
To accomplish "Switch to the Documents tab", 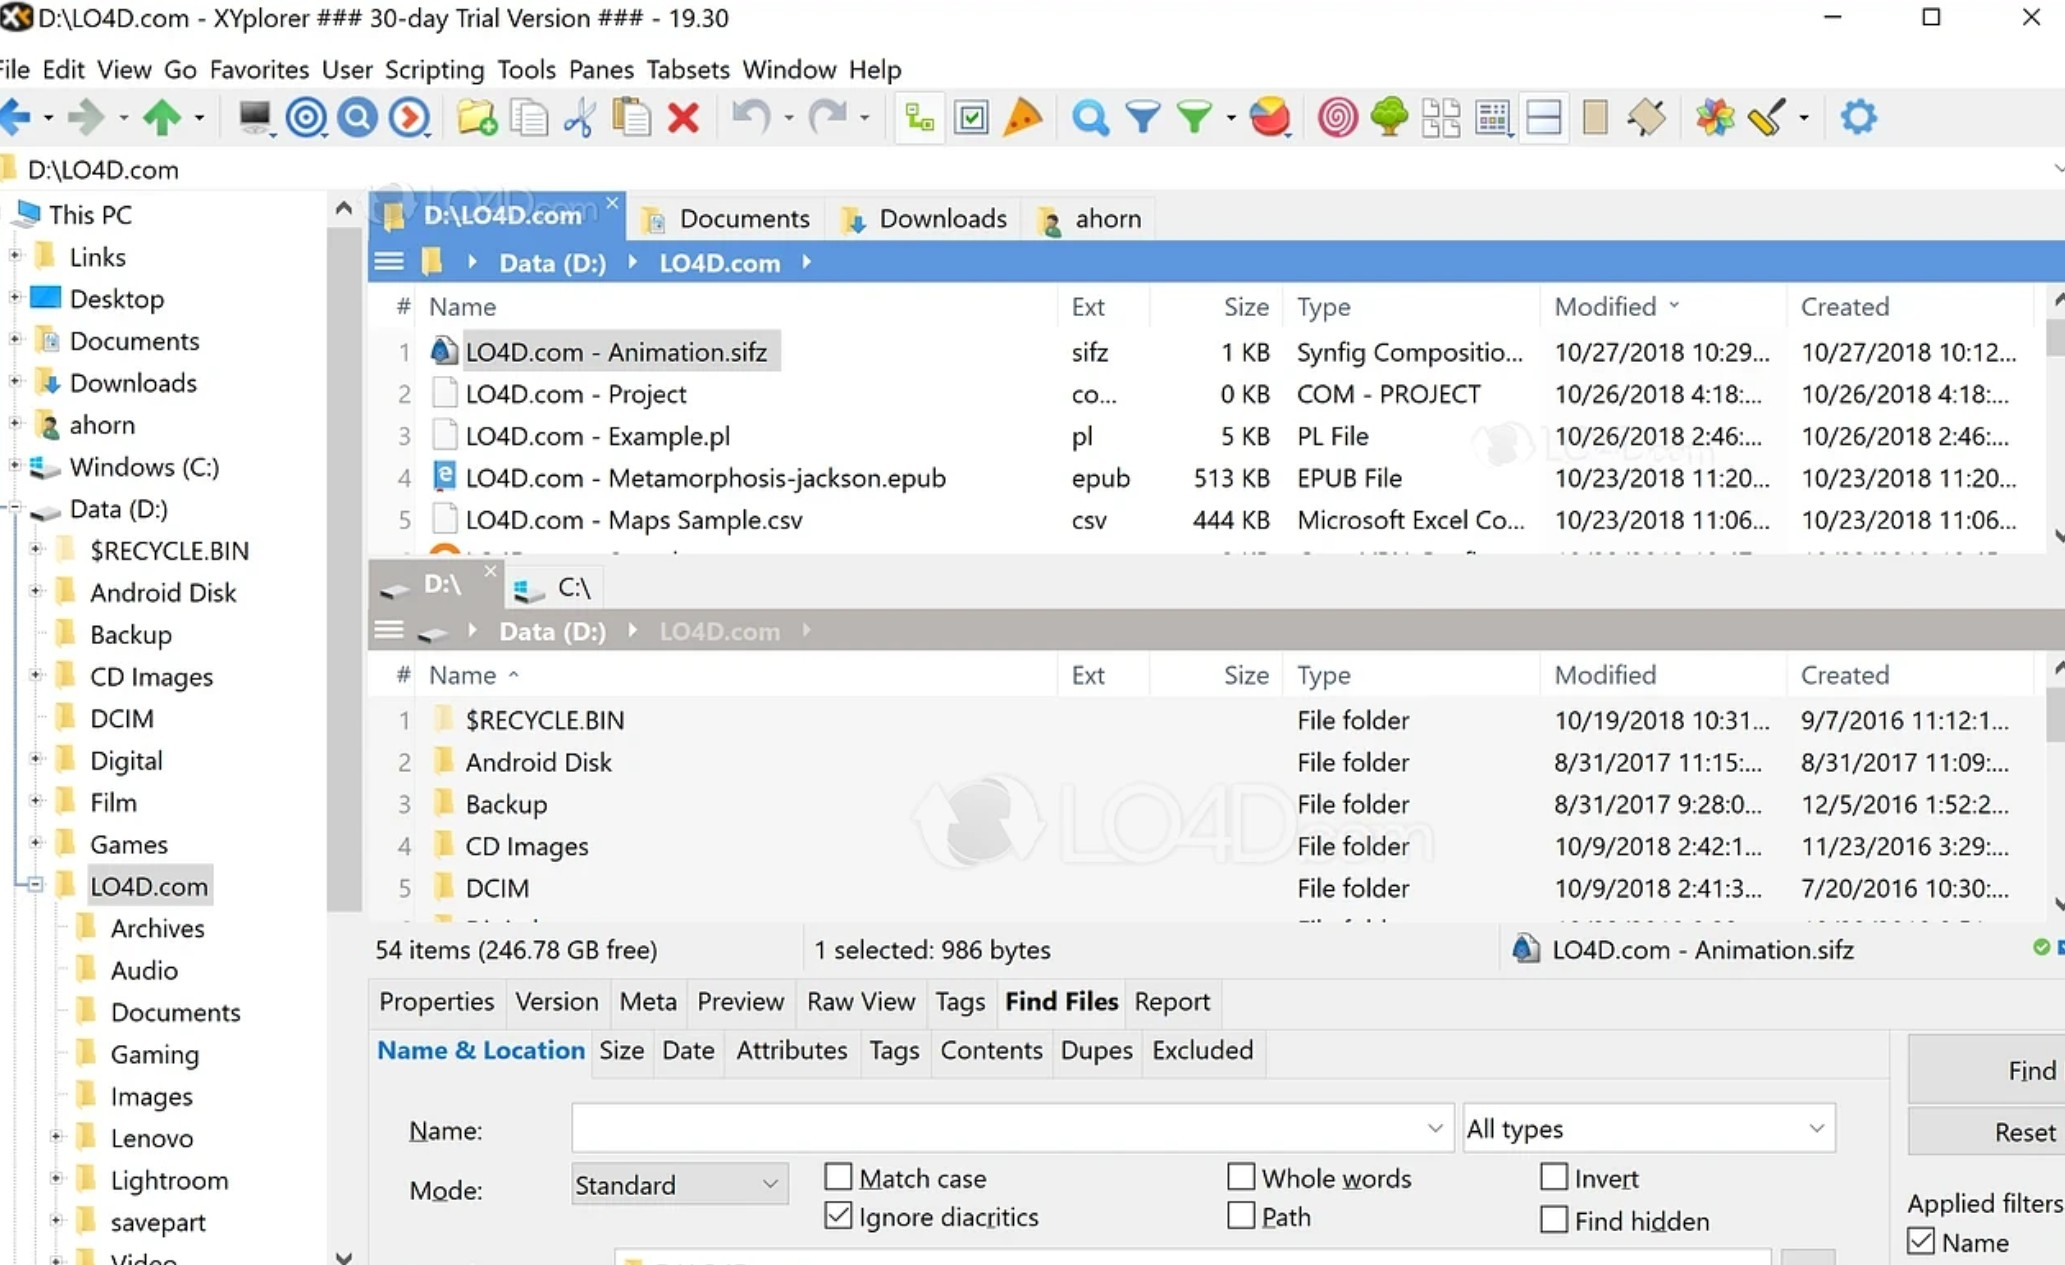I will click(727, 218).
